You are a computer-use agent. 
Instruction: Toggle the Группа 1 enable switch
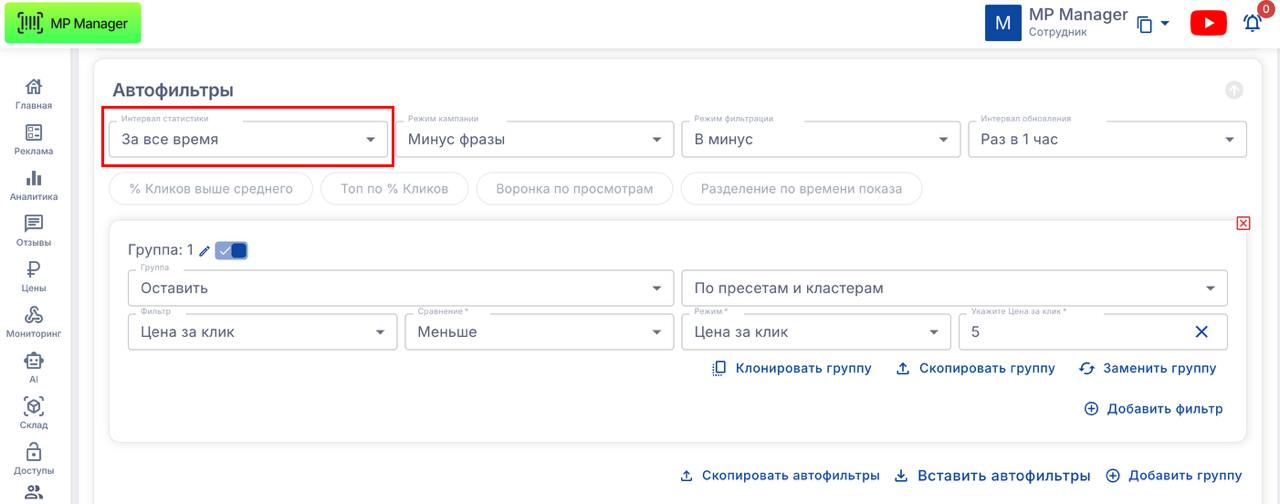[x=232, y=251]
